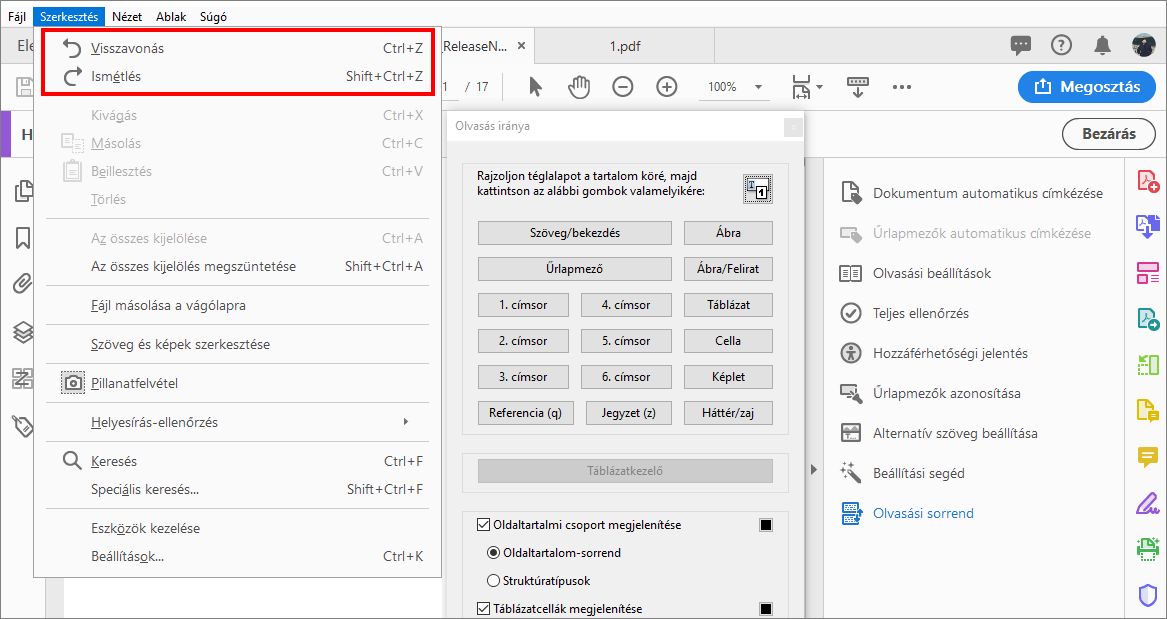Click the Háttér/zaj button
The image size is (1167, 619).
[x=728, y=413]
